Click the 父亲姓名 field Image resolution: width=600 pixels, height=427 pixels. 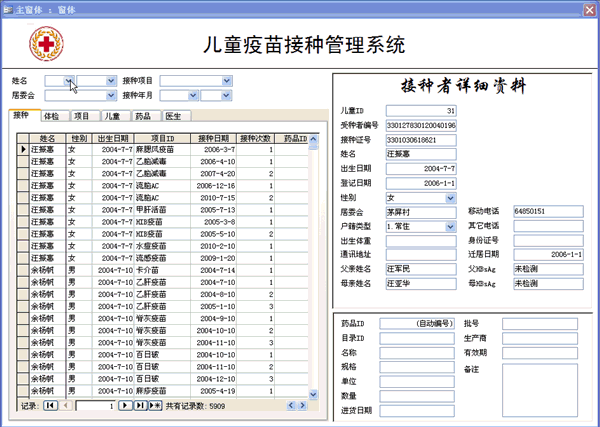(x=421, y=269)
